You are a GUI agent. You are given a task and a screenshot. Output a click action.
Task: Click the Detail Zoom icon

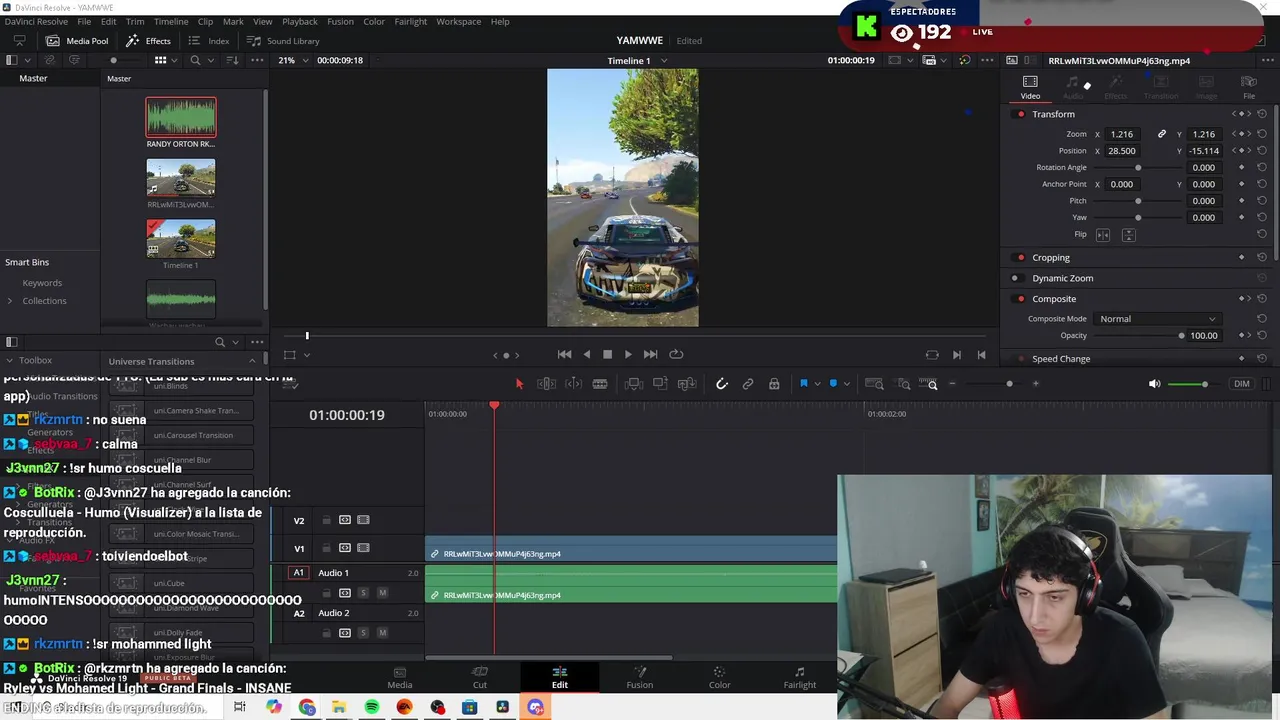click(903, 384)
